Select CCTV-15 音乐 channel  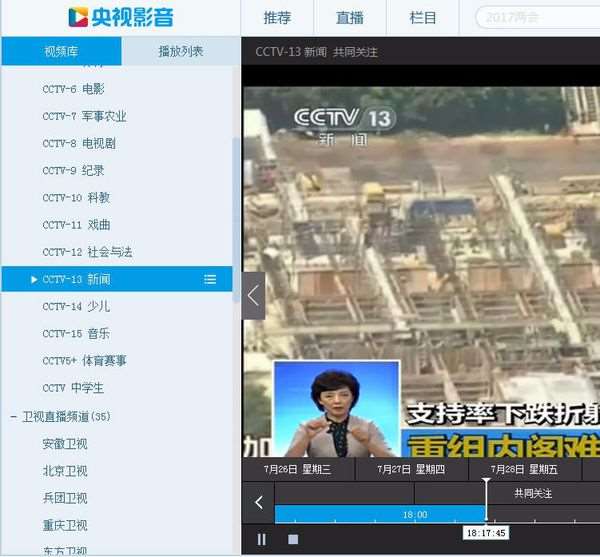click(76, 334)
